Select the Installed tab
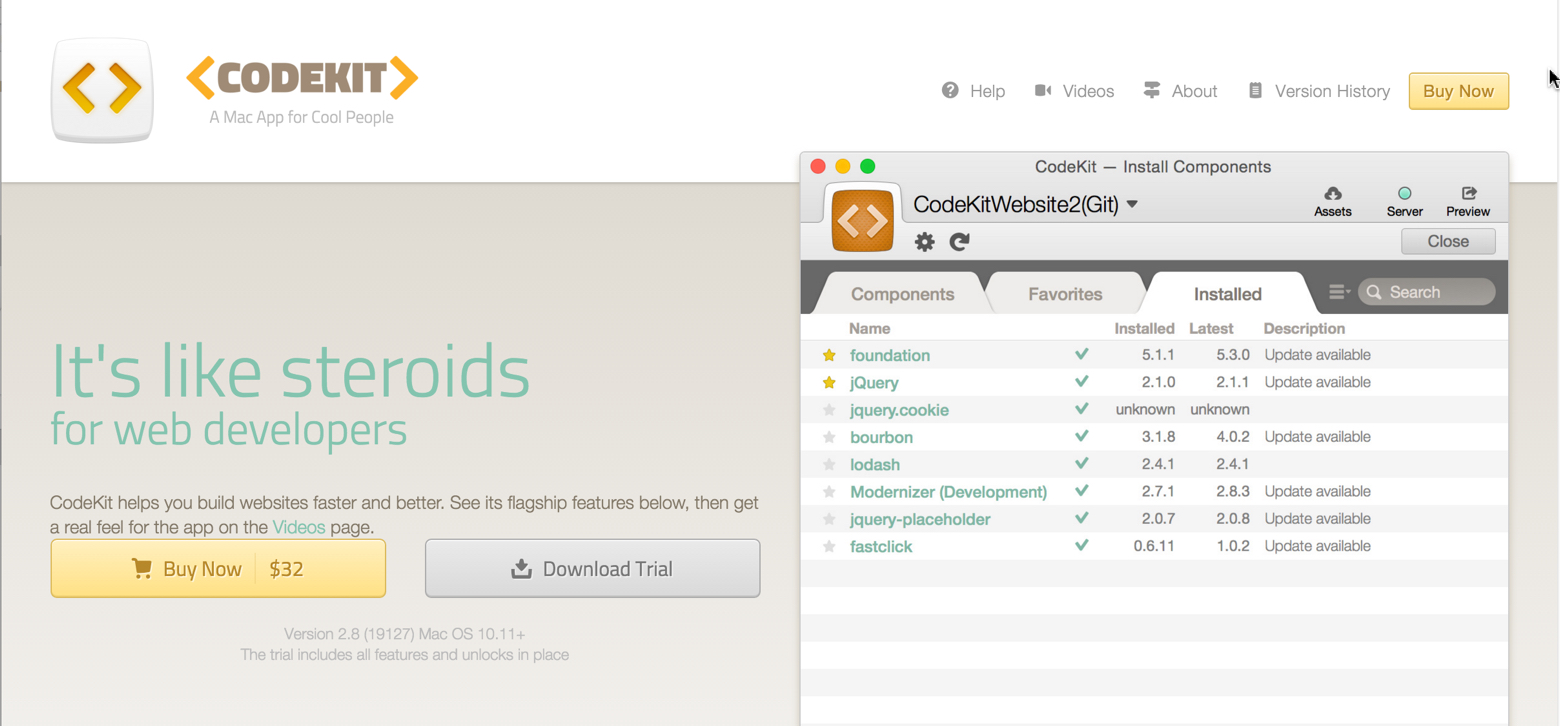 tap(1227, 294)
